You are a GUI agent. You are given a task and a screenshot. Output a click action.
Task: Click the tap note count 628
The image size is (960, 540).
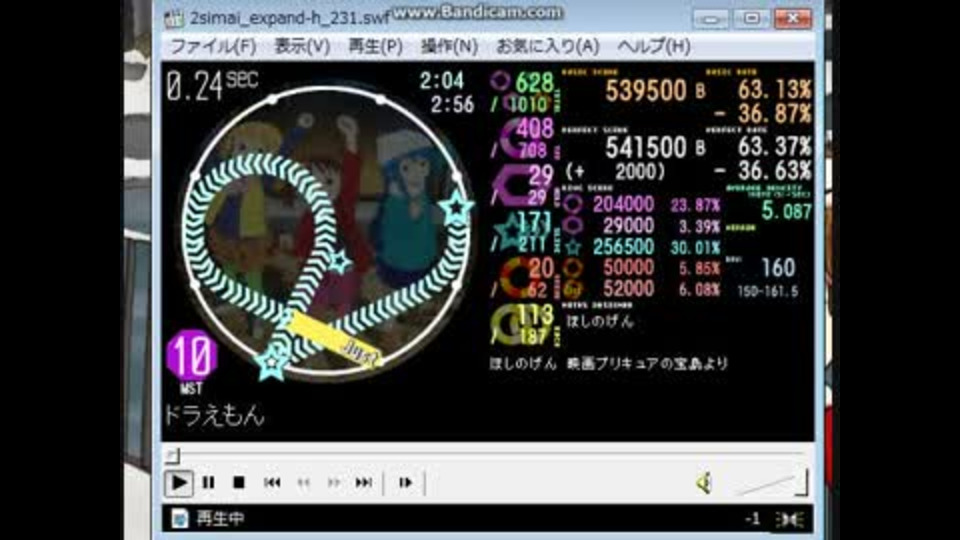click(534, 82)
